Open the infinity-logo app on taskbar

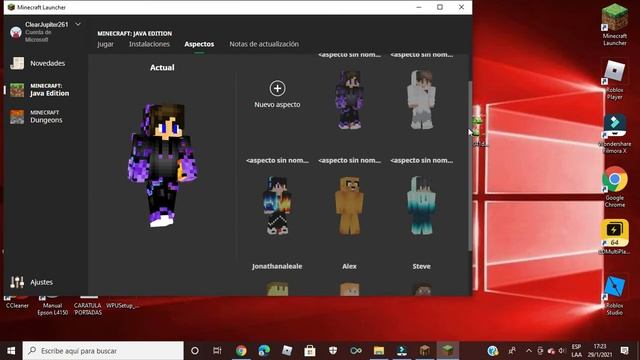[x=356, y=351]
